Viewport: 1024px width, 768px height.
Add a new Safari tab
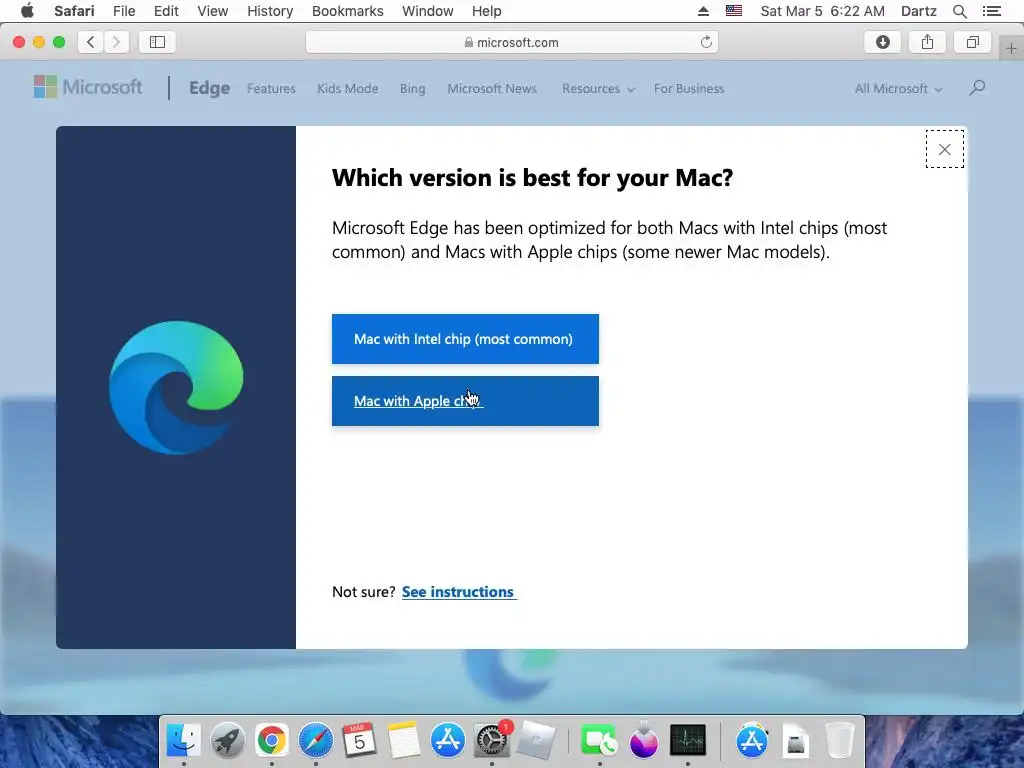[x=1011, y=48]
